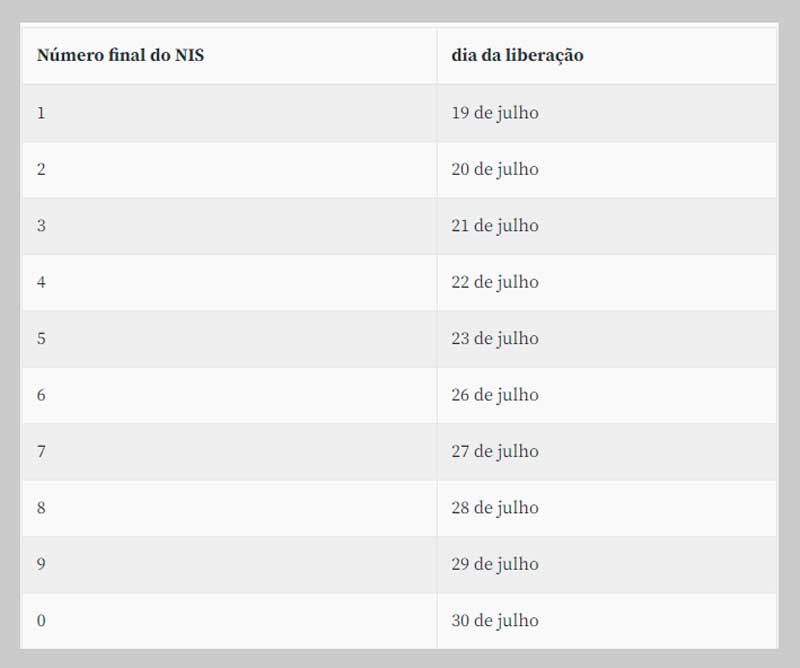Select the cell with NIS number 7
The image size is (800, 668).
41,451
